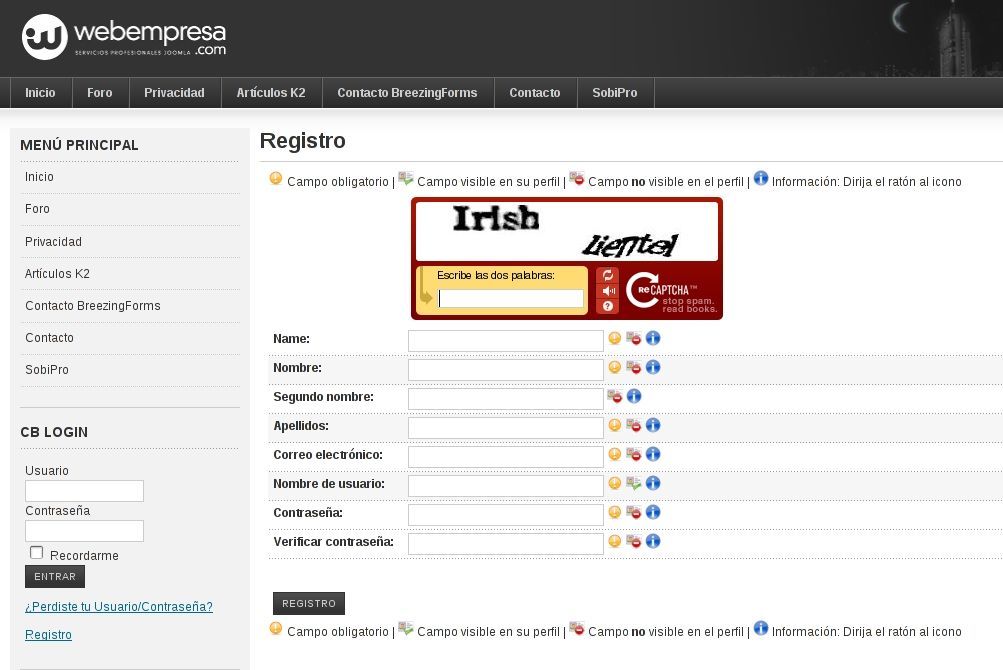Click the required-field icon for Nombre de usuario

pos(615,483)
